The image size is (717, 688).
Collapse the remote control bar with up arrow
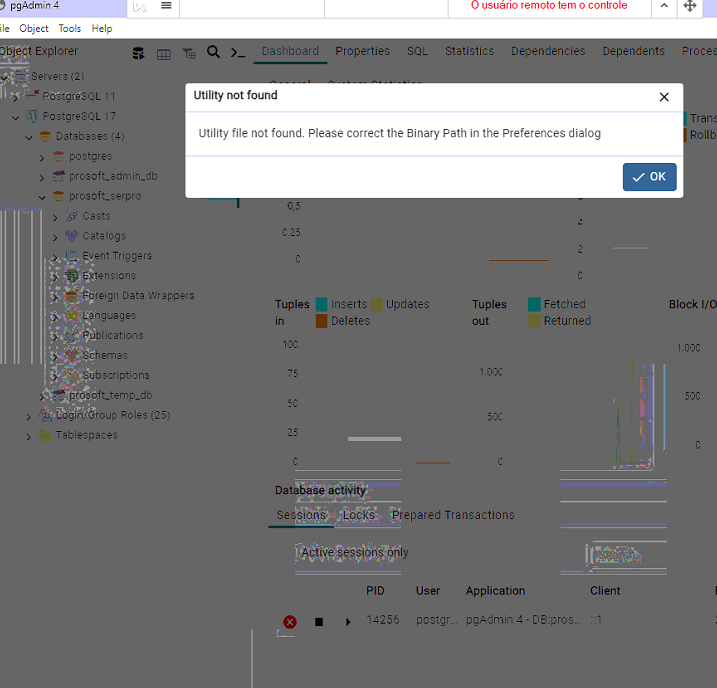[x=664, y=6]
